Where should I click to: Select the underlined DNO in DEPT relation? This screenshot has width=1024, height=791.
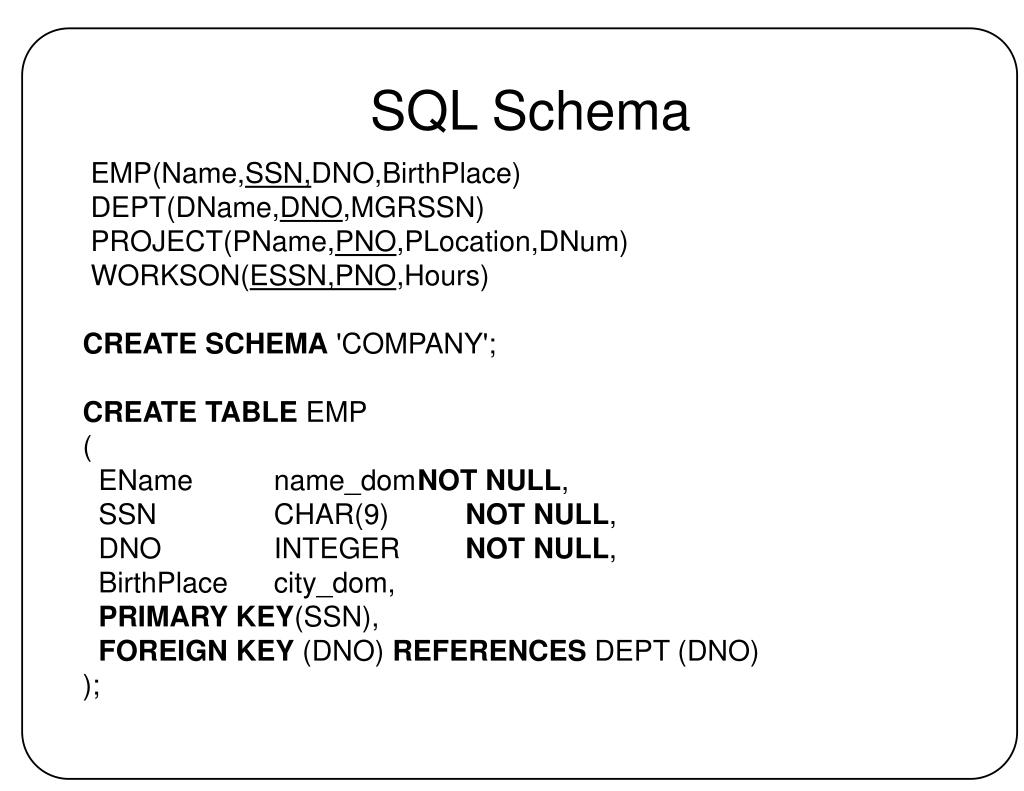tap(312, 208)
